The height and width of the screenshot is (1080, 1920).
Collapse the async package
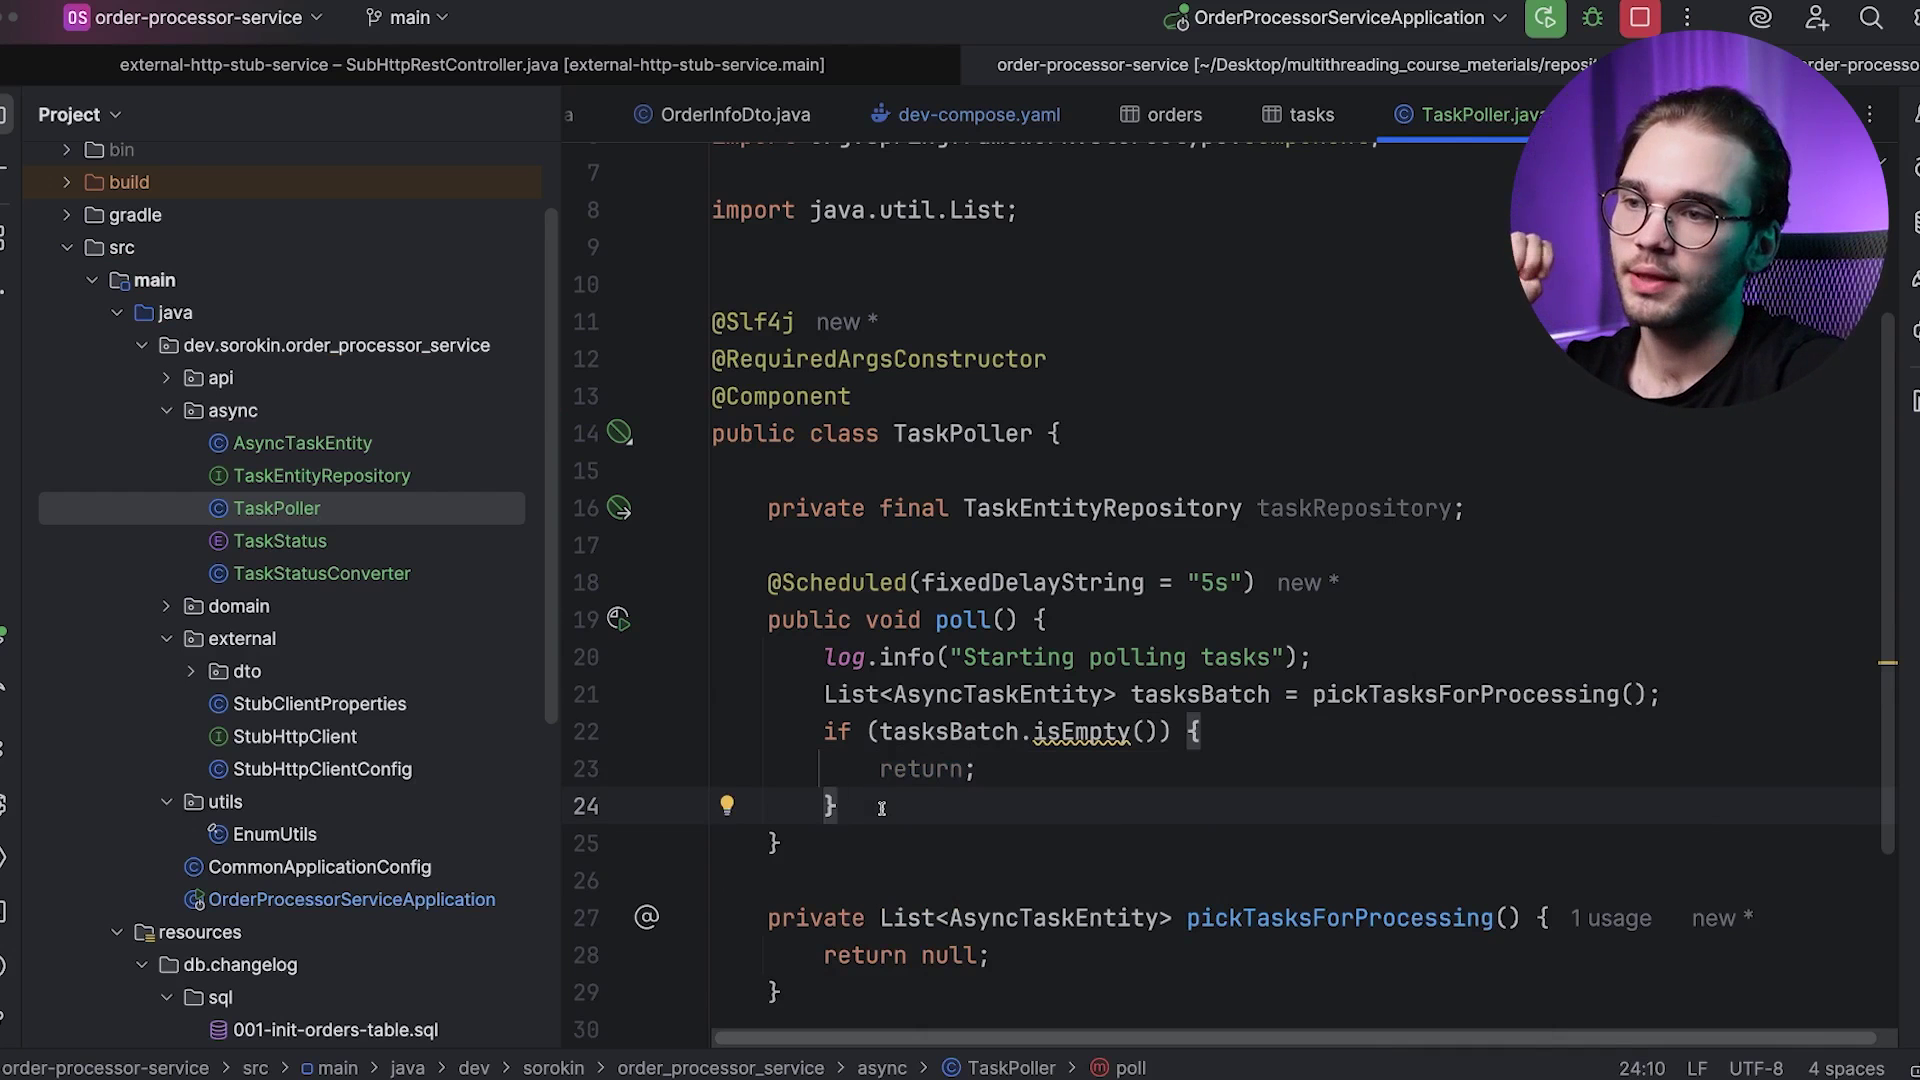coord(167,411)
